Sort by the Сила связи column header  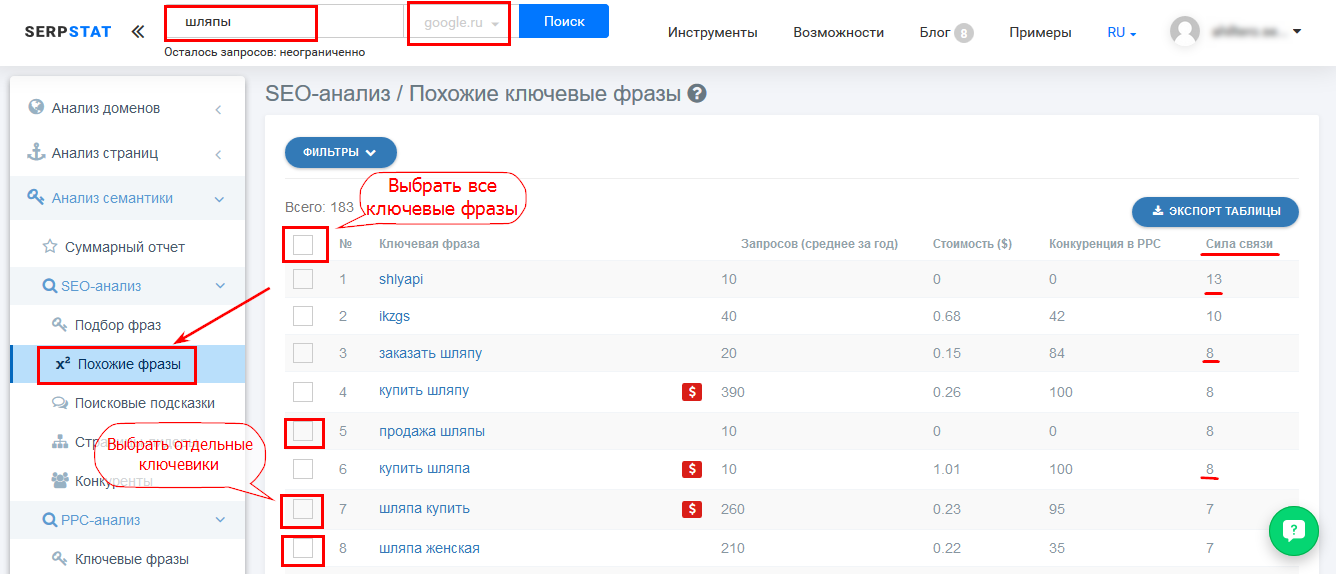tap(1239, 244)
